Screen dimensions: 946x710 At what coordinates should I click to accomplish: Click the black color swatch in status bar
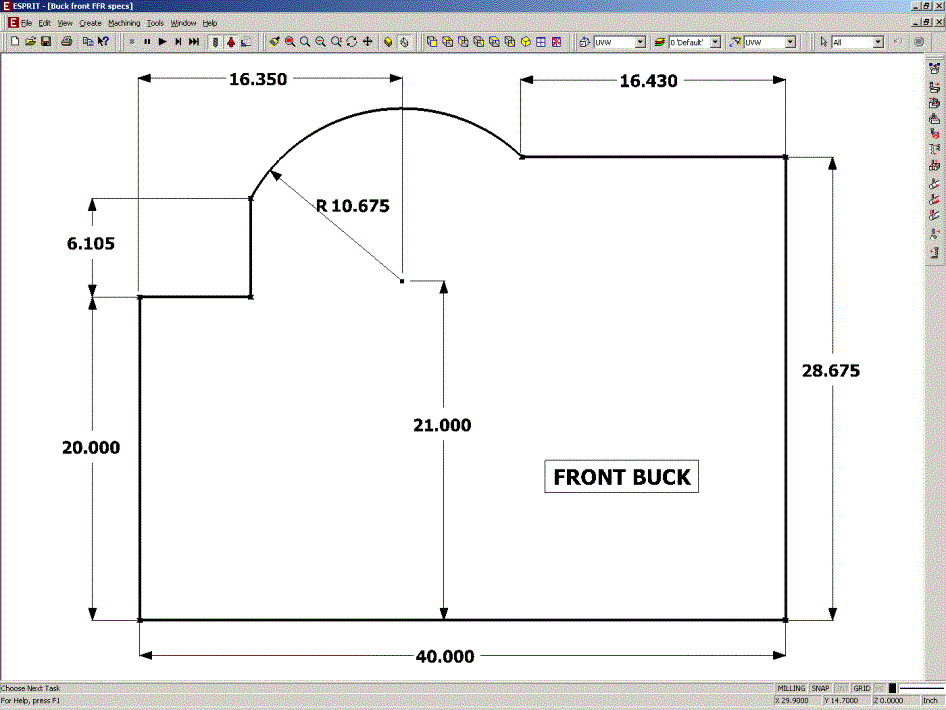[x=892, y=689]
